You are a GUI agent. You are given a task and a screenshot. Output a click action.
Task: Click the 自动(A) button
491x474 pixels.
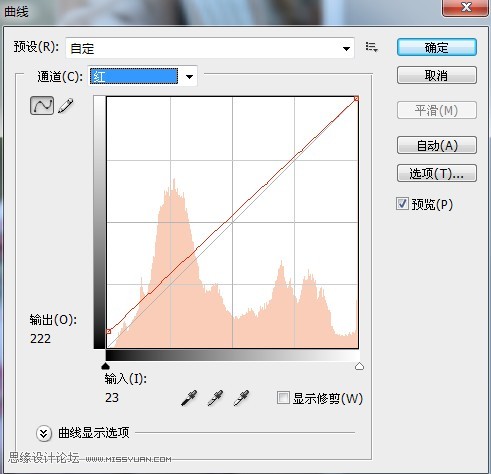(x=437, y=145)
